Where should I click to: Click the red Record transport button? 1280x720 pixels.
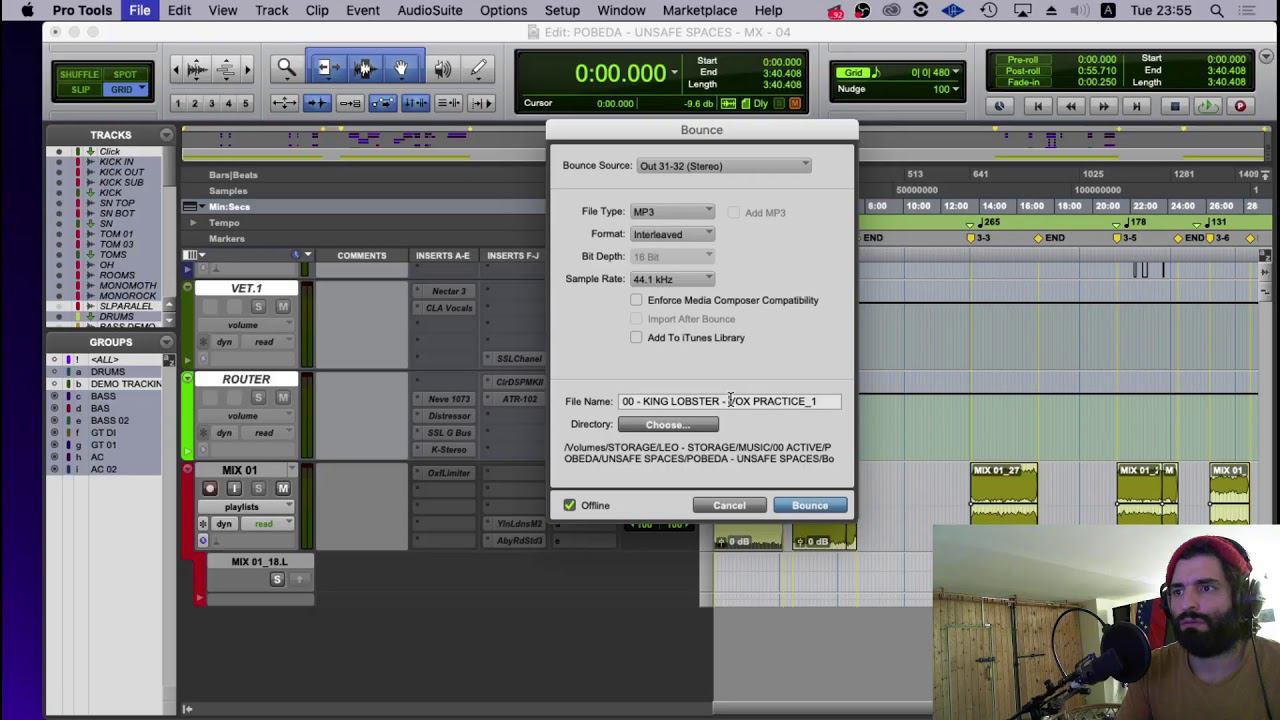point(1240,106)
